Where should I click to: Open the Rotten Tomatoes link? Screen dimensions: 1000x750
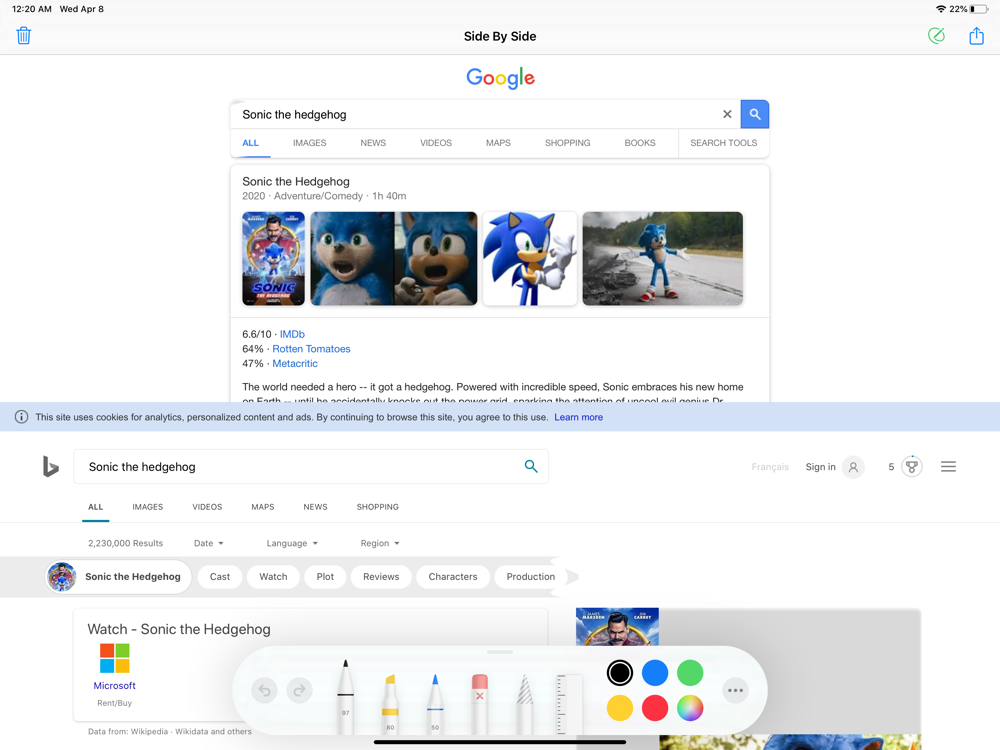pyautogui.click(x=311, y=349)
